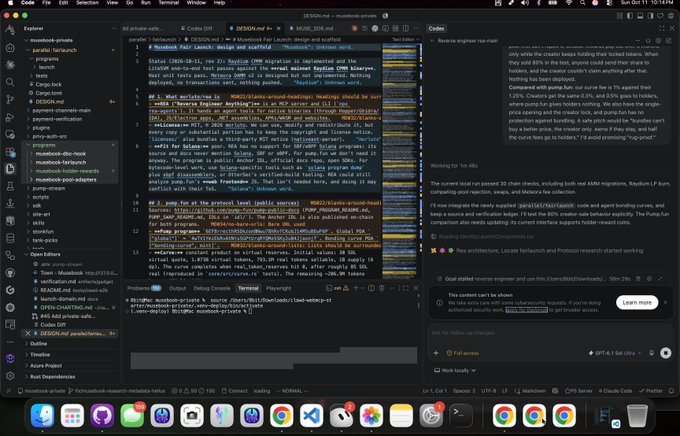Expand the musebook-pool-adapters folder
This screenshot has width=680, height=436.
tap(66, 180)
